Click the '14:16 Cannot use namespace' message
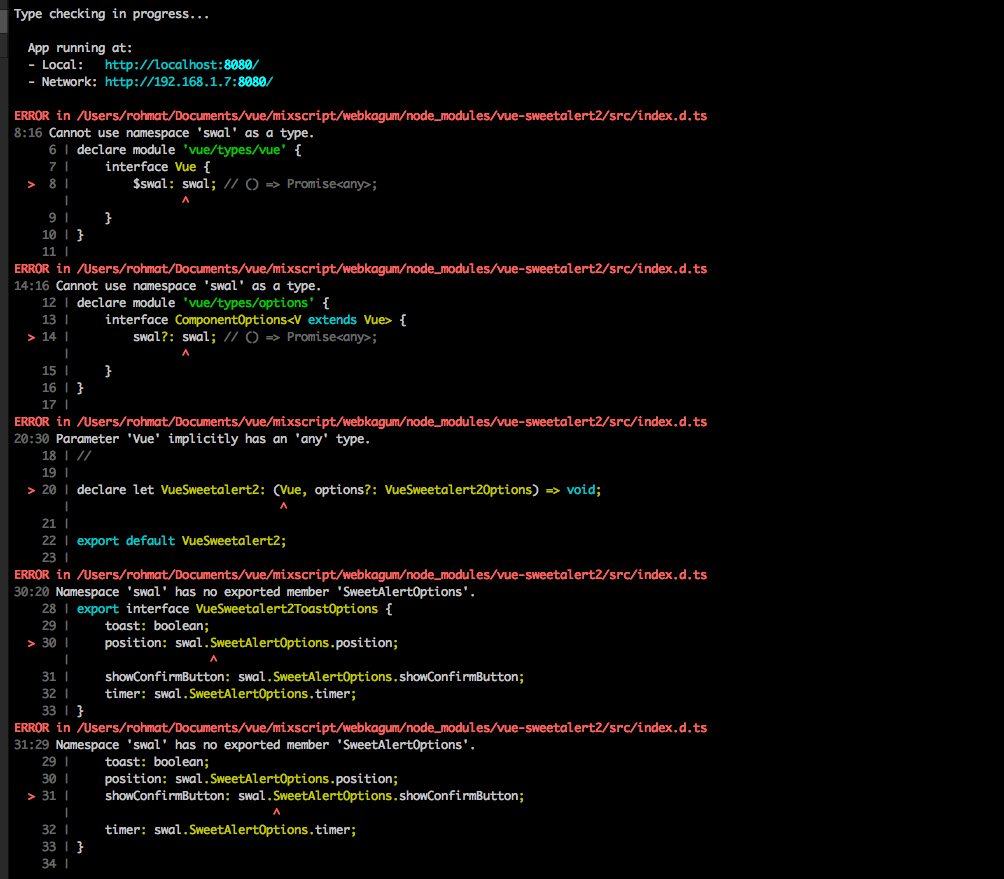The image size is (1004, 879). tap(168, 286)
